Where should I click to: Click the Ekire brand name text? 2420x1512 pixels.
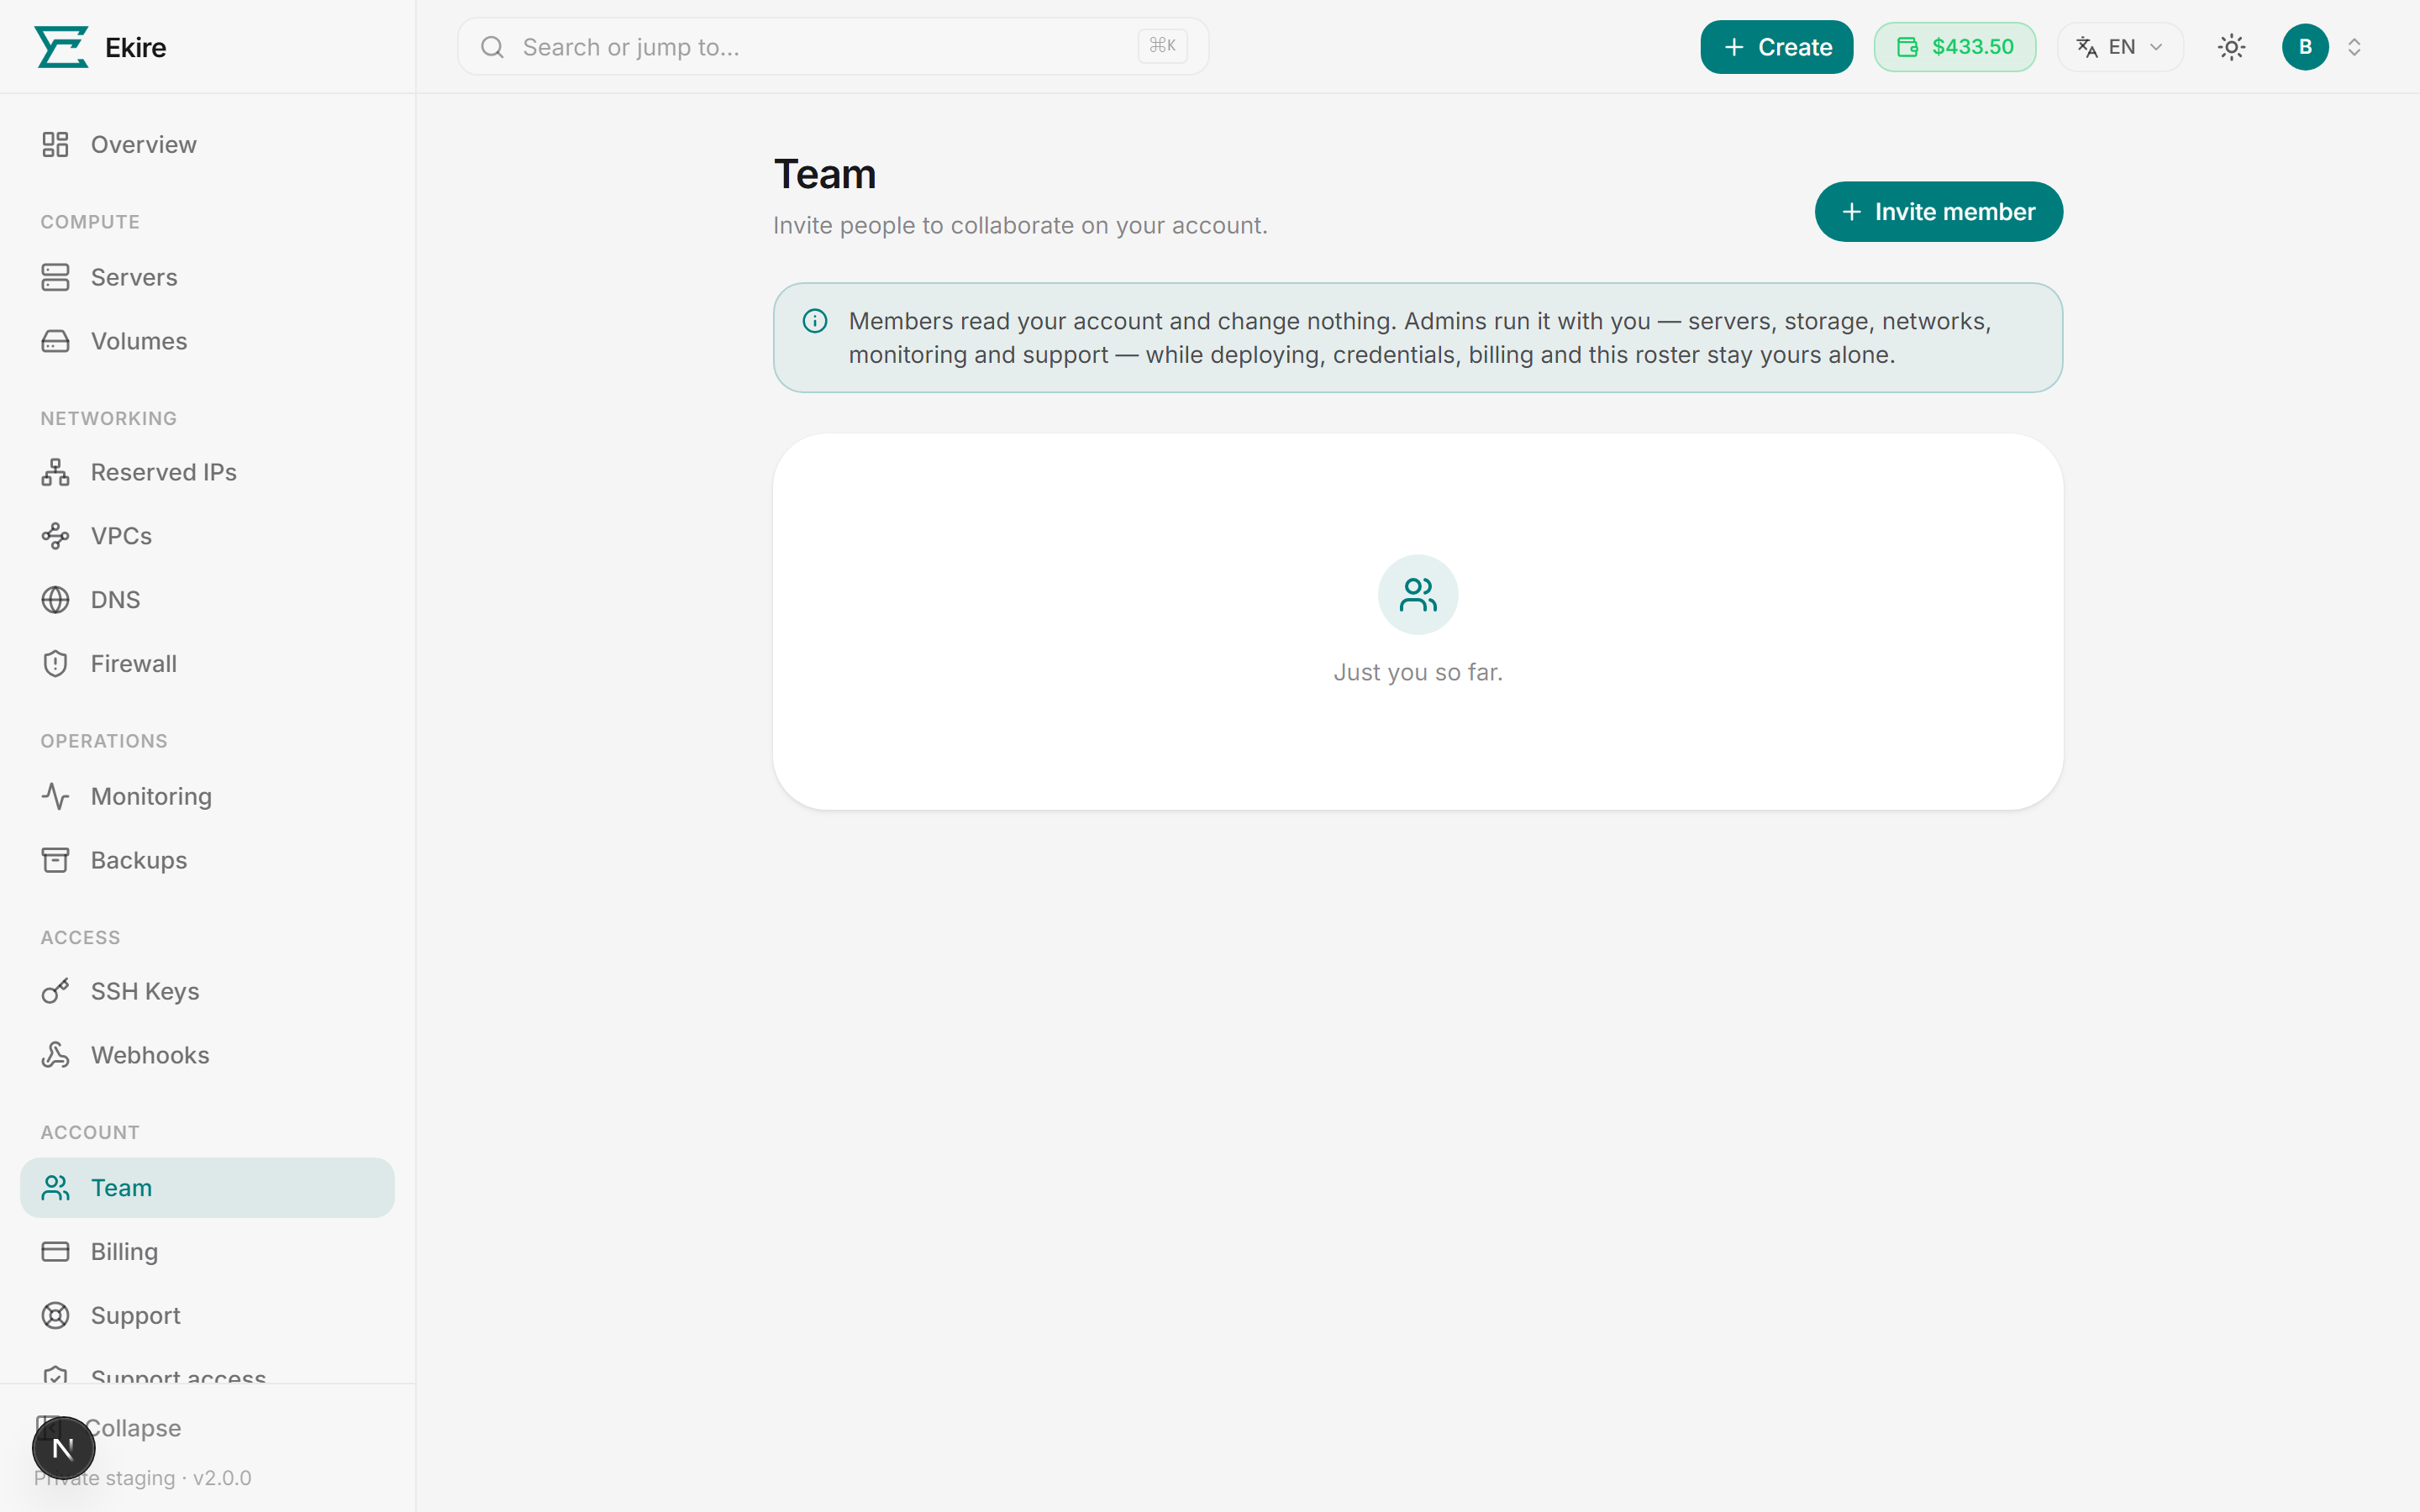135,47
